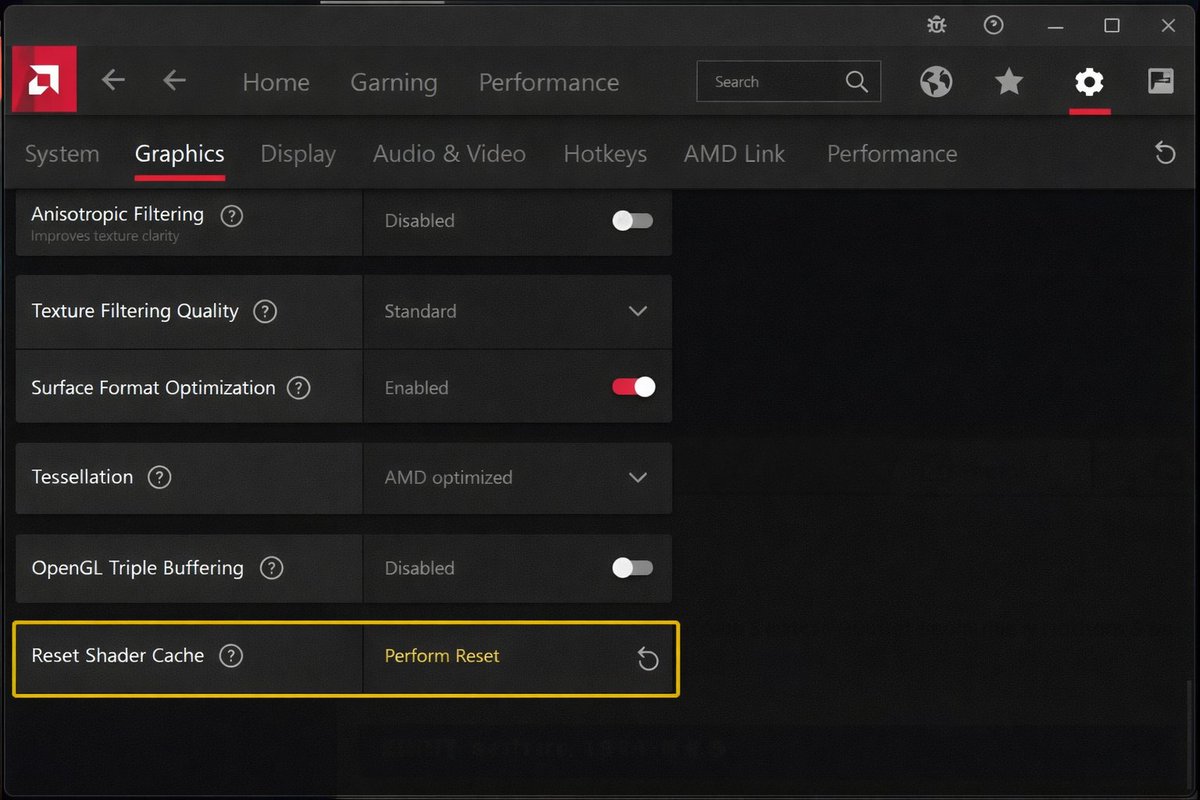Click the 'Surface Format Optimization' label

(153, 388)
